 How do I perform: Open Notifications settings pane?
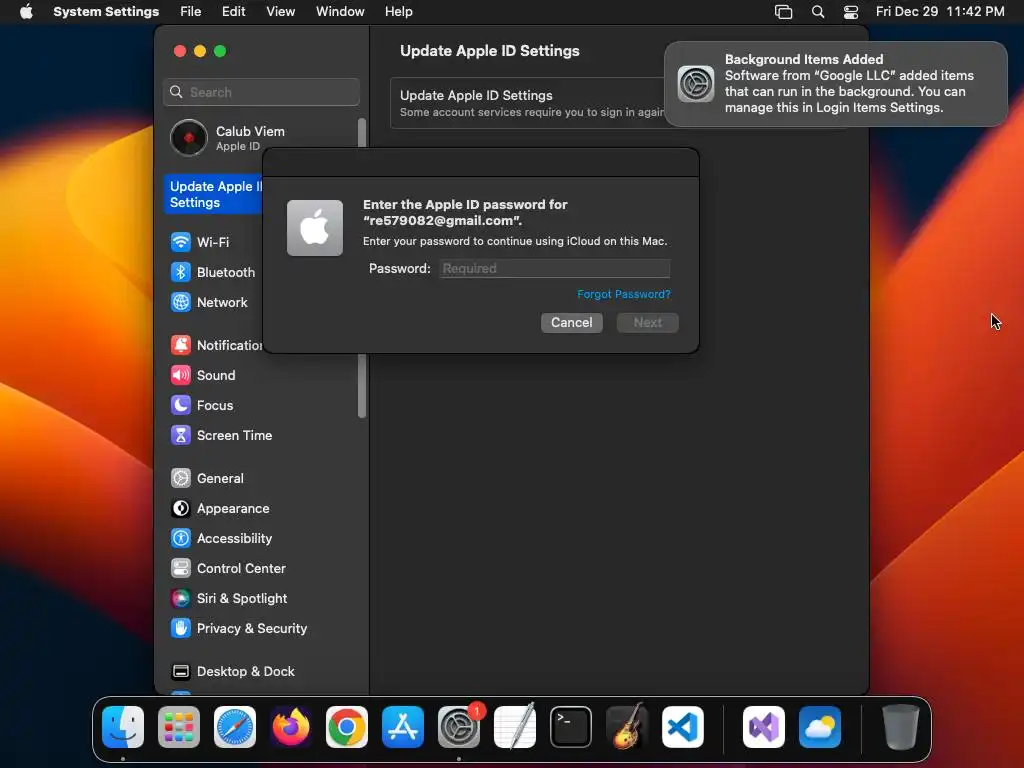[x=216, y=345]
